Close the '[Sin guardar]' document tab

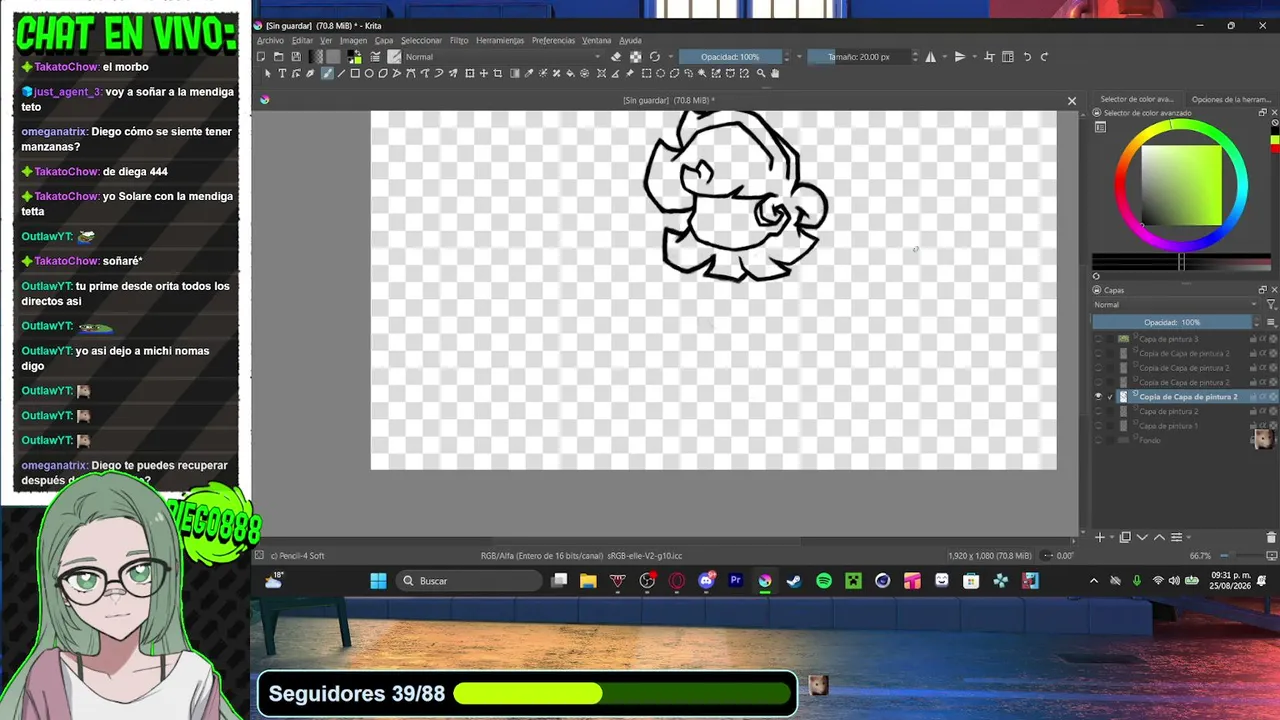click(x=1072, y=101)
